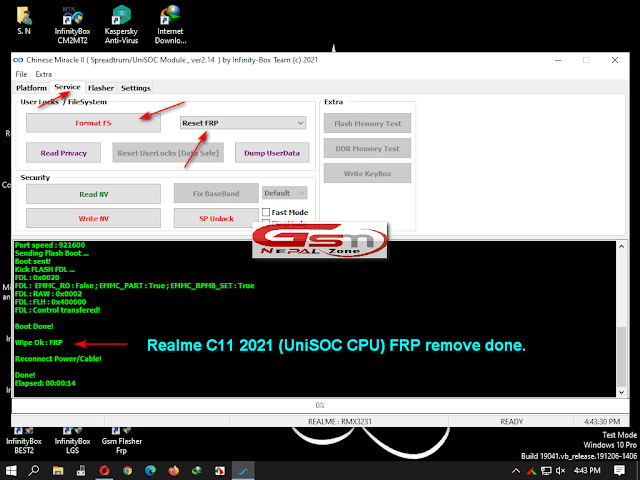Launch Kaspersky Anti-Virus desktop shortcut
Image resolution: width=640 pixels, height=480 pixels.
coord(121,25)
